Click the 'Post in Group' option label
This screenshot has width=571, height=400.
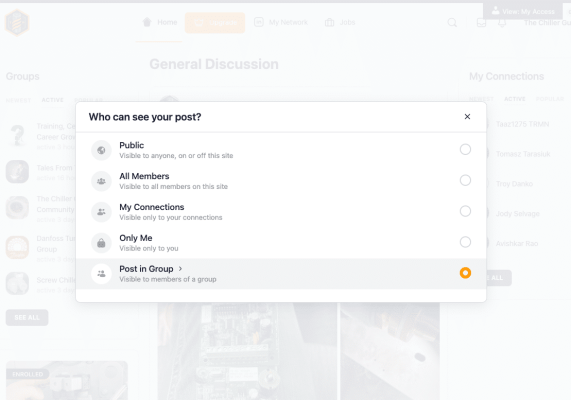(x=146, y=269)
